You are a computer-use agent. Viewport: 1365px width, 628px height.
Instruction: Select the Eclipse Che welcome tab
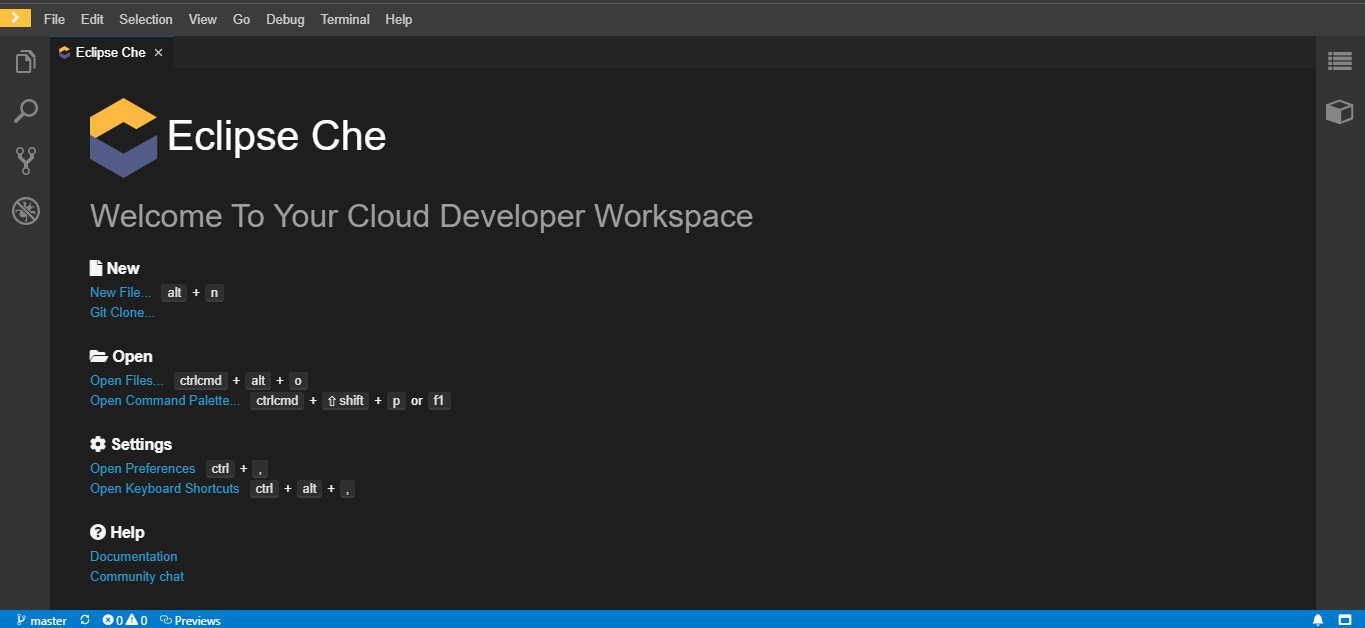click(111, 52)
